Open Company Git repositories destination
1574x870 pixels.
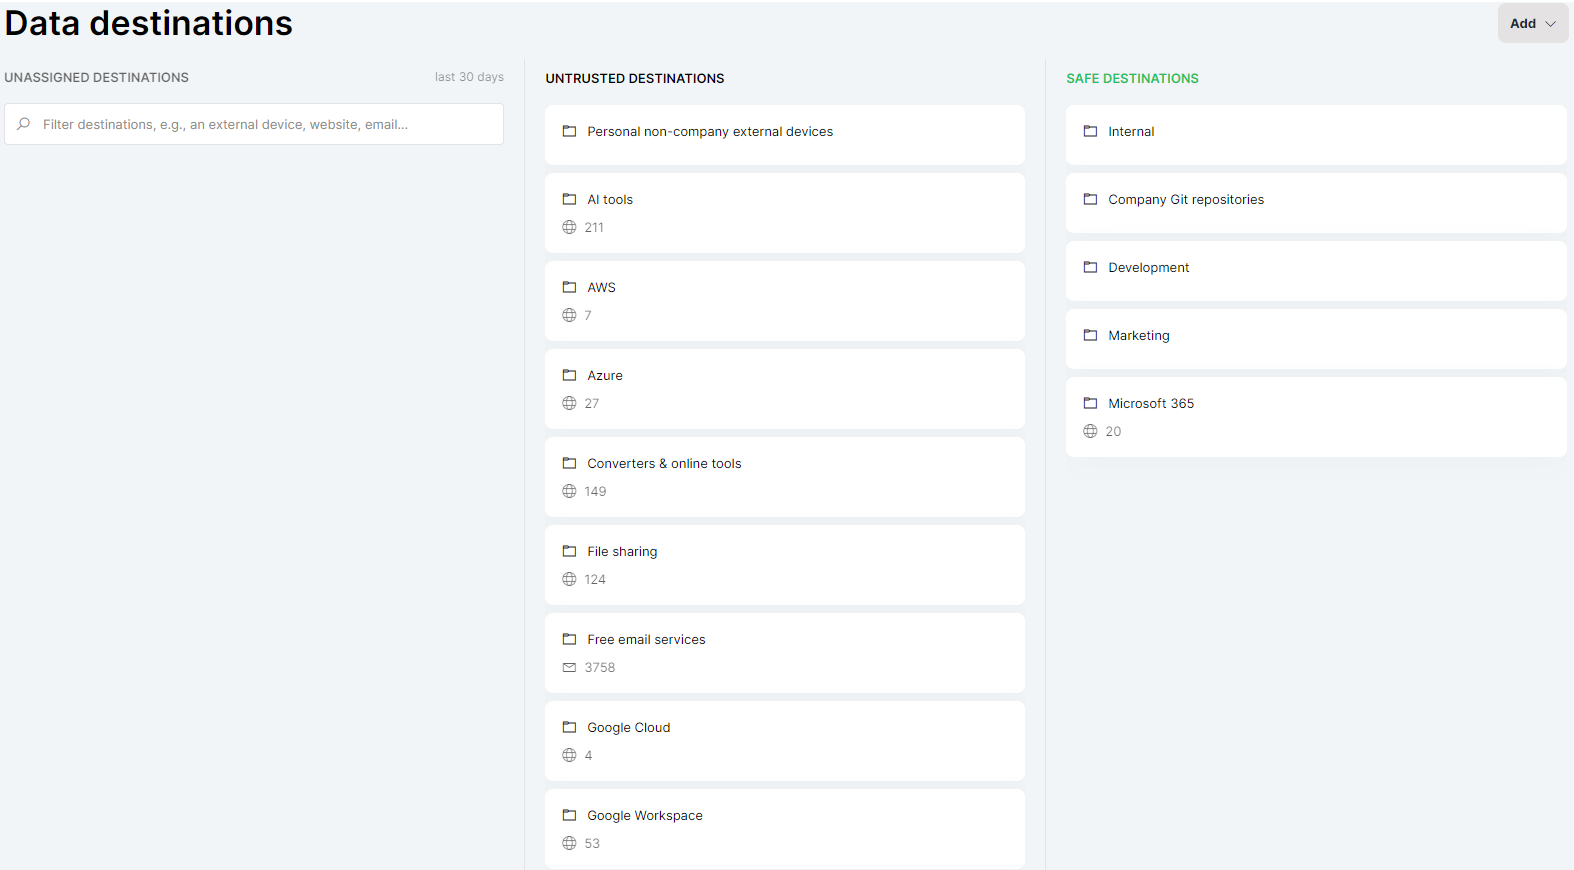(x=1316, y=203)
